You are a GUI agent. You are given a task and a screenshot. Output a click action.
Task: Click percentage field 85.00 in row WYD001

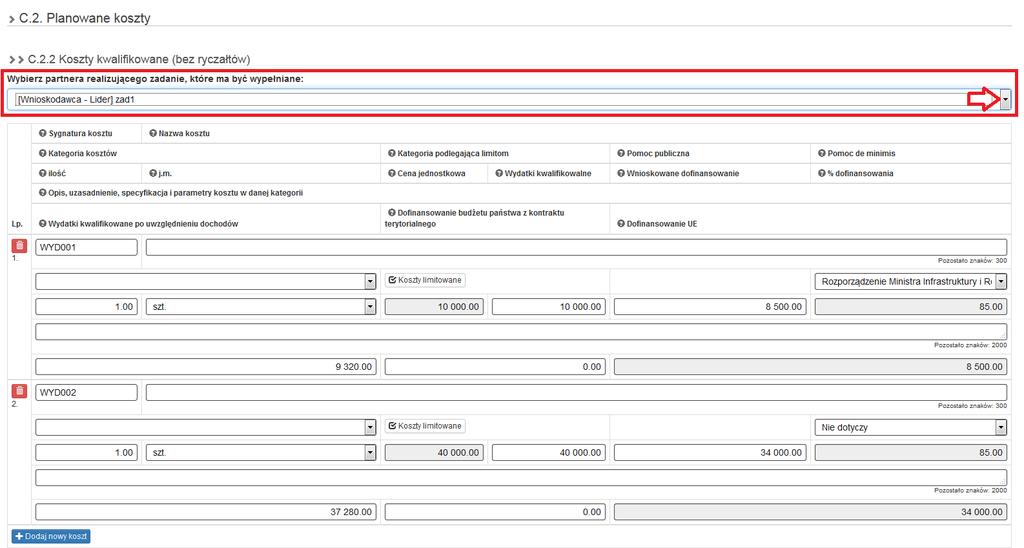tap(910, 306)
